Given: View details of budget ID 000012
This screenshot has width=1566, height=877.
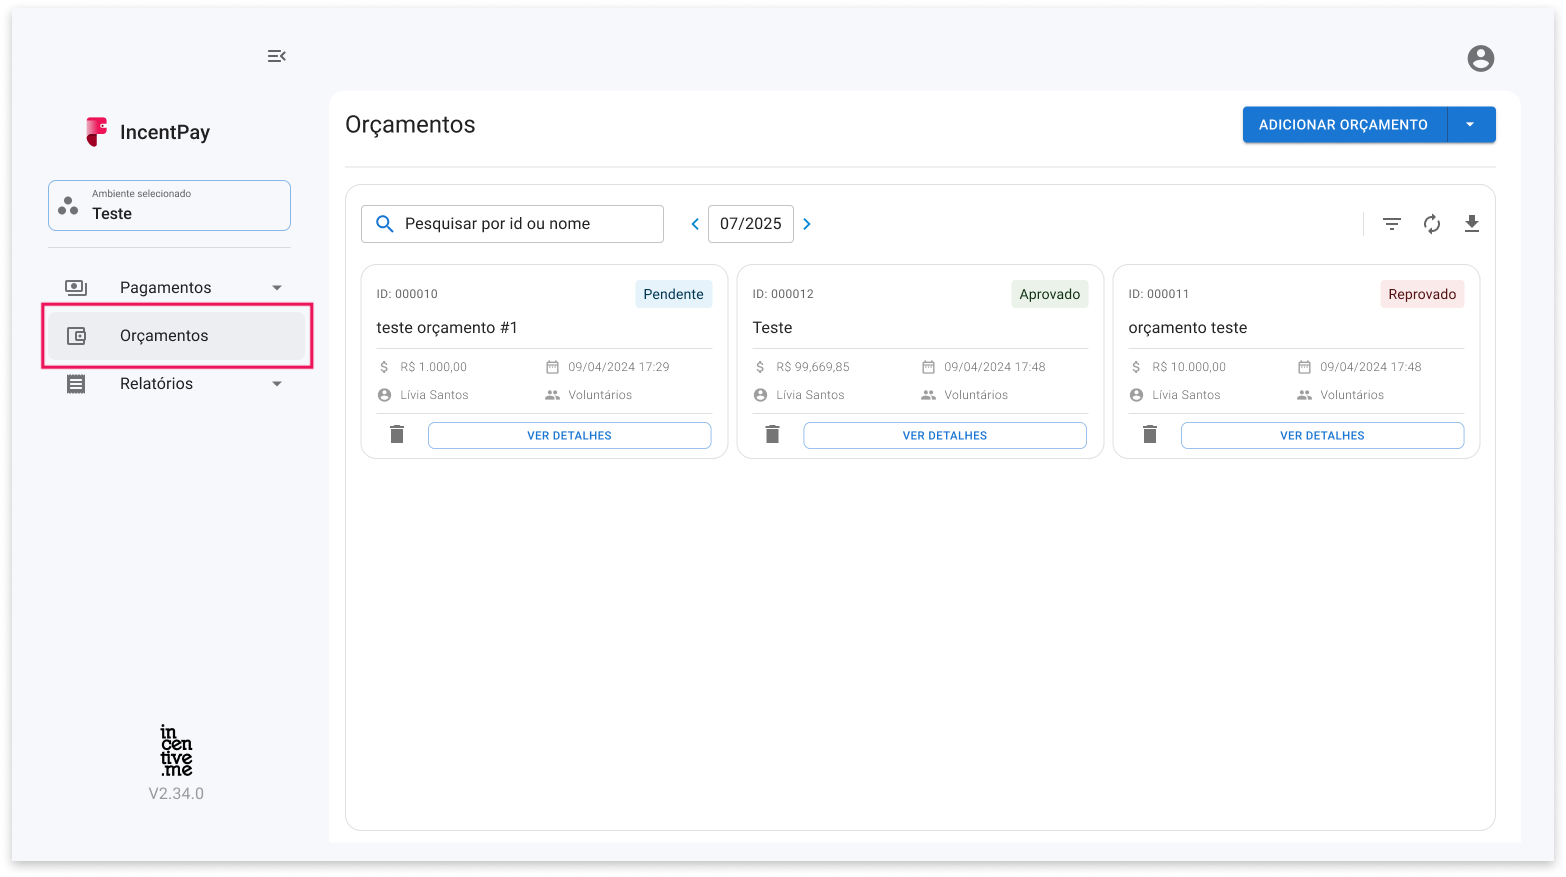Looking at the screenshot, I should (x=945, y=436).
